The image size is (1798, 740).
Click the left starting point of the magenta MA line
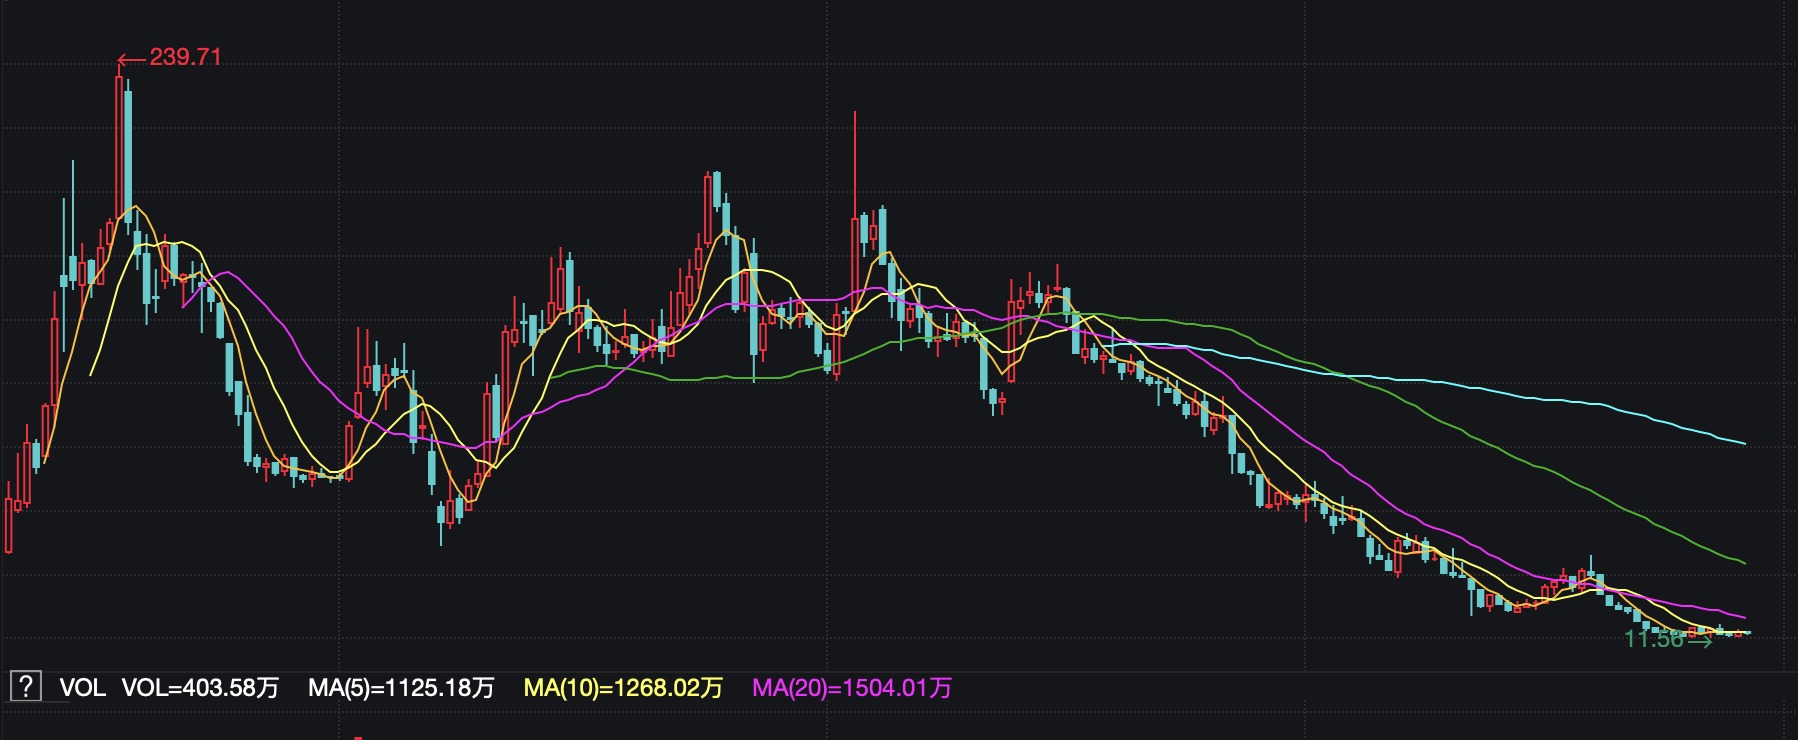coord(184,306)
